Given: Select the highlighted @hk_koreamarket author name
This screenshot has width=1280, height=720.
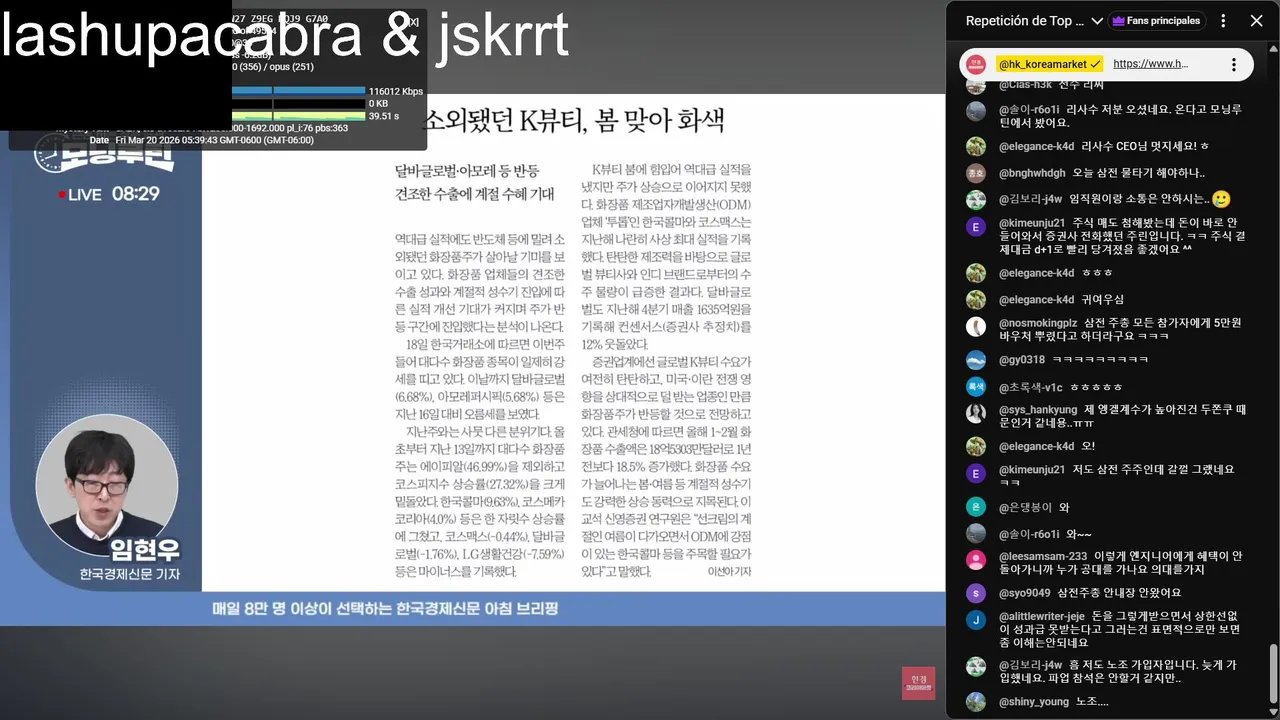Looking at the screenshot, I should pos(1050,64).
